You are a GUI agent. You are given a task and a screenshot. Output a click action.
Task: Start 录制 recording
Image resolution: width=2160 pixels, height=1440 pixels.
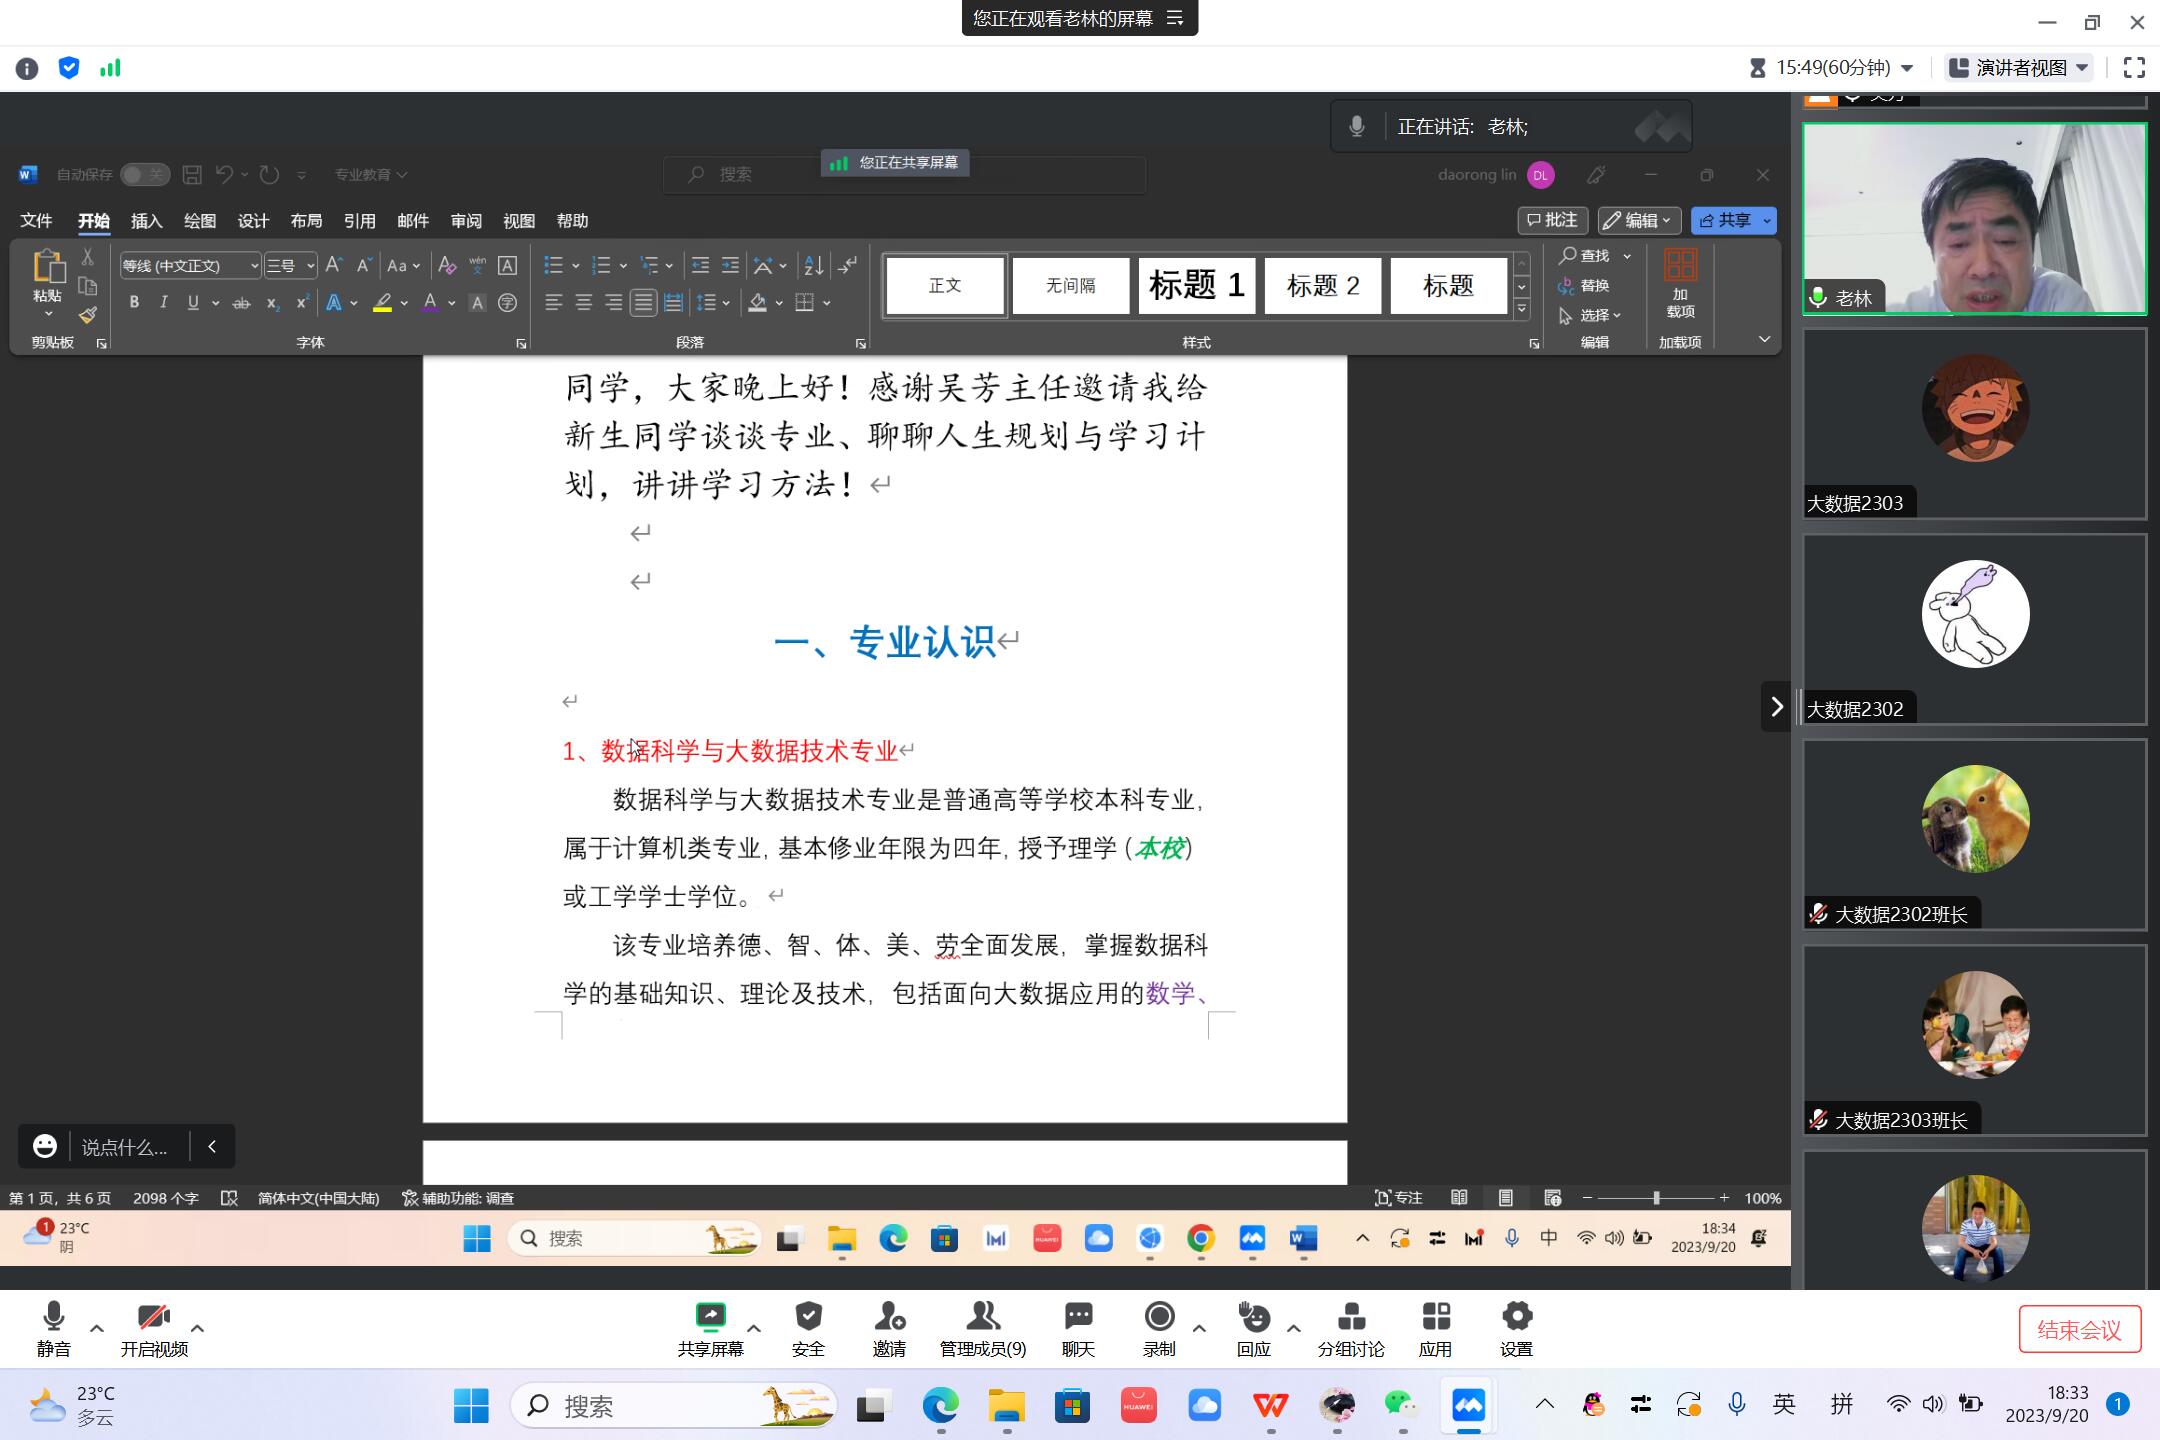coord(1159,1329)
